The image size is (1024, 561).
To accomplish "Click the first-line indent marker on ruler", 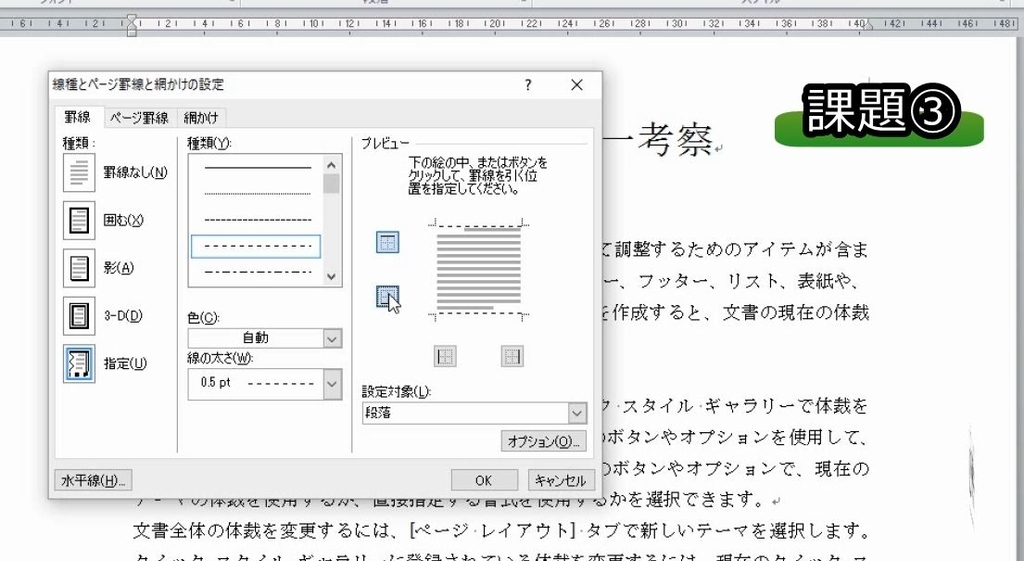I will [x=132, y=19].
